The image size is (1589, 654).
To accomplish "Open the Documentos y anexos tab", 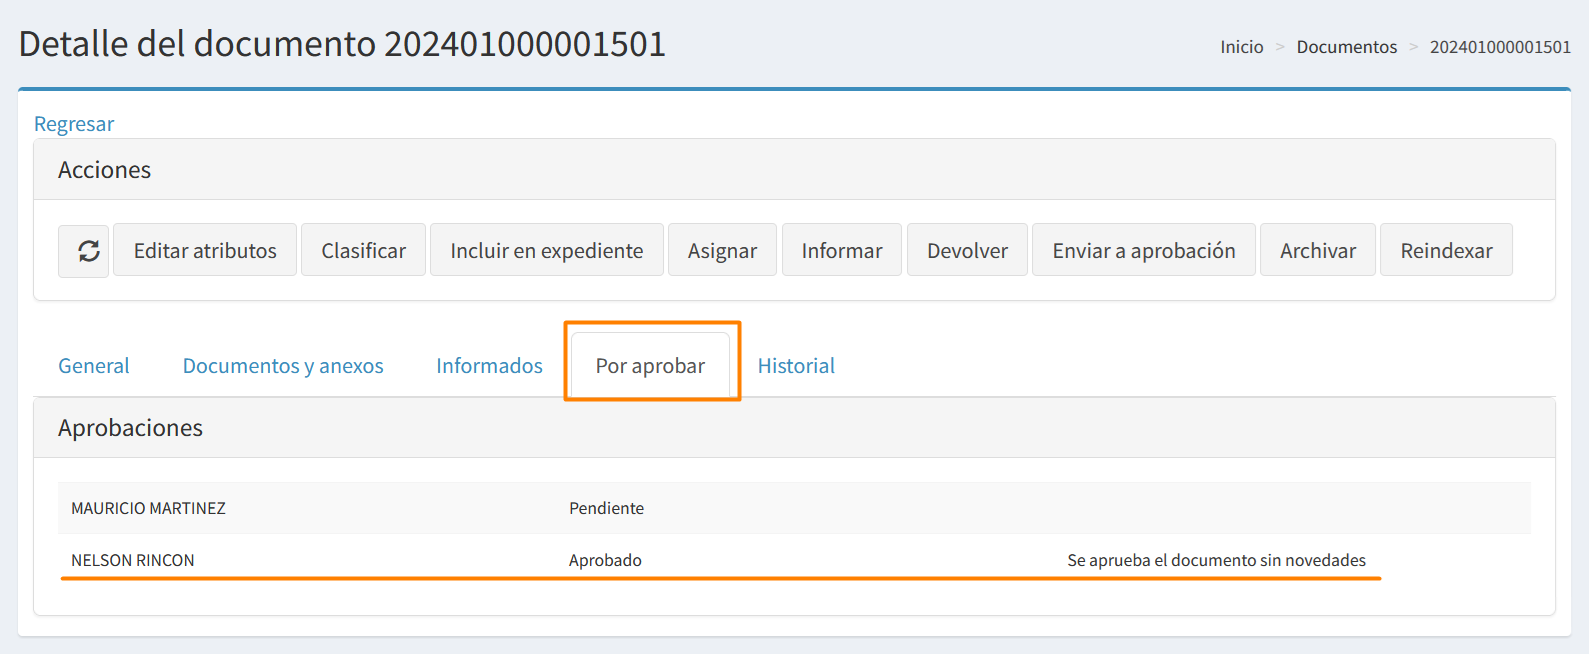I will [283, 366].
